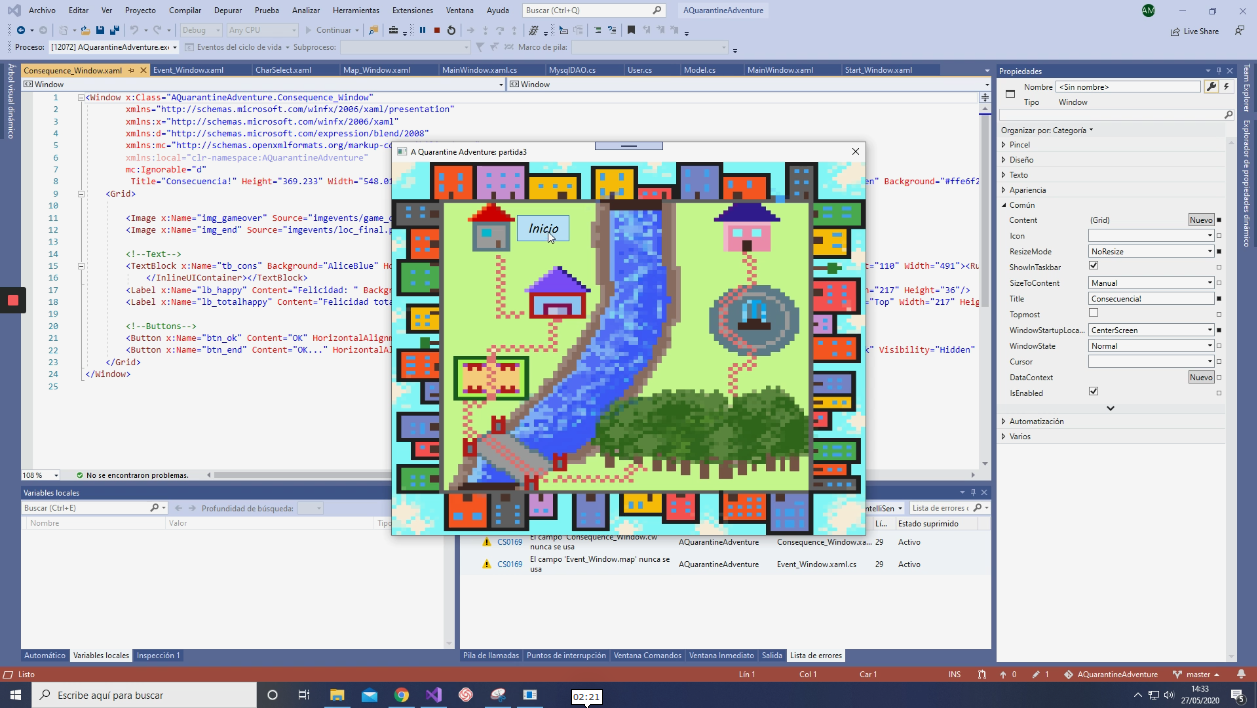The height and width of the screenshot is (708, 1257).
Task: Disable the IsEnabled property checkbox
Action: pos(1093,392)
